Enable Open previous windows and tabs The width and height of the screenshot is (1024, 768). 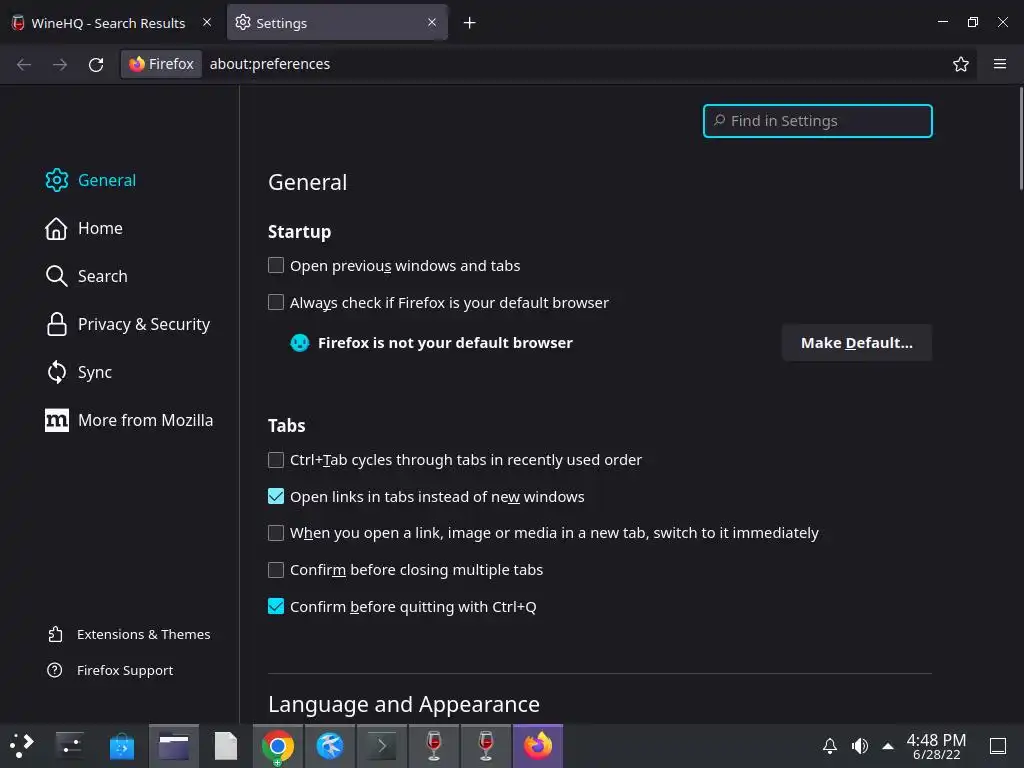(x=276, y=266)
